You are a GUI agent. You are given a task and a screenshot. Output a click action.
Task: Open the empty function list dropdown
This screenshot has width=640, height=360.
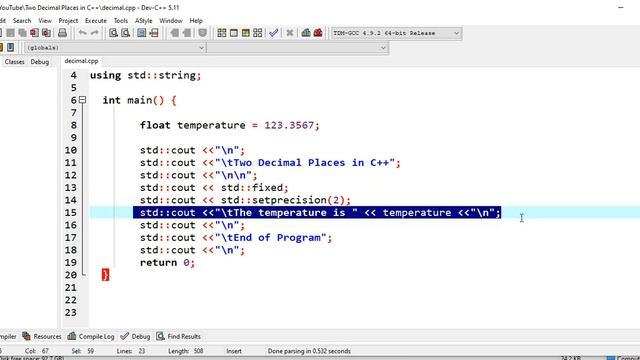pyautogui.click(x=298, y=48)
